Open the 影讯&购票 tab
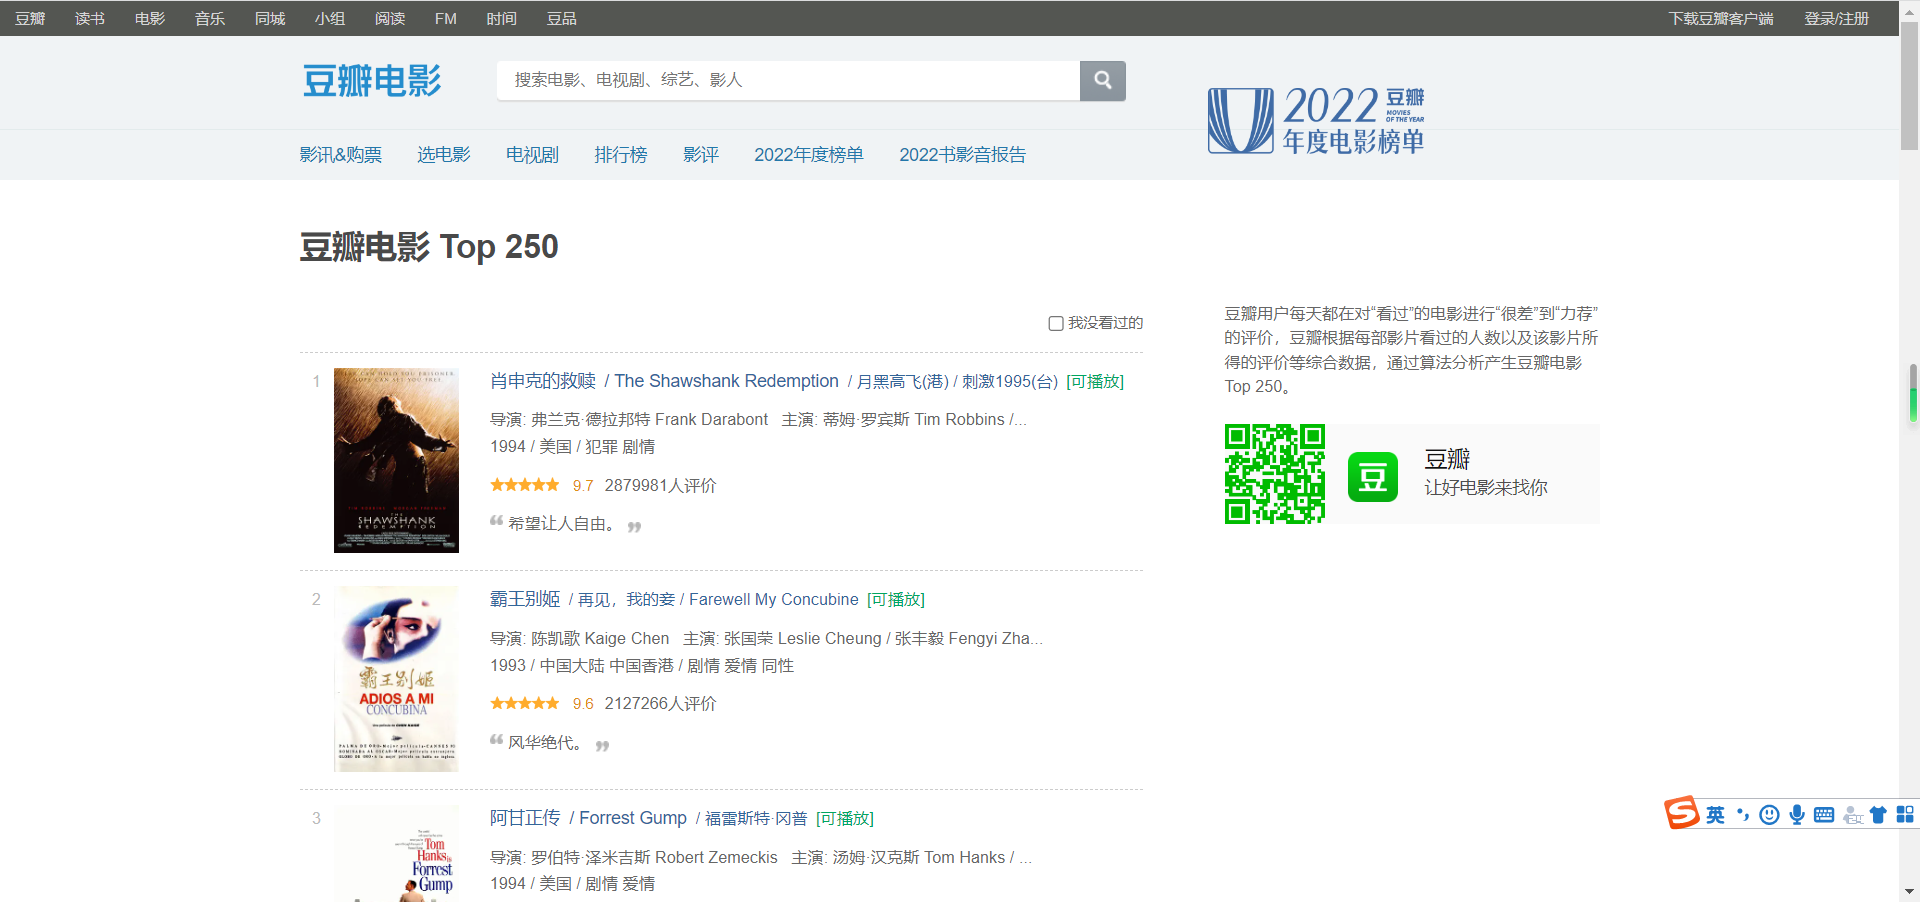 tap(341, 155)
